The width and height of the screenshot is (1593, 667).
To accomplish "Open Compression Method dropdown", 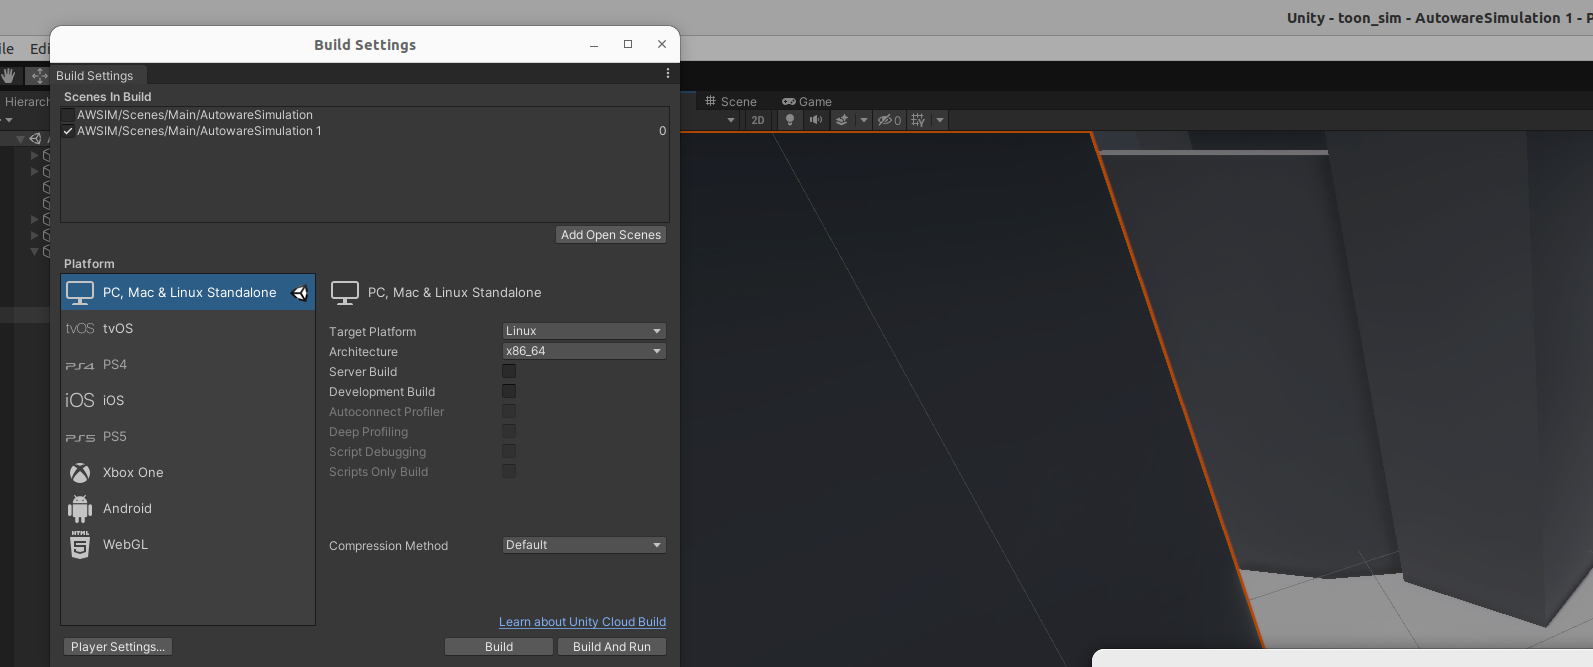I will pos(584,545).
